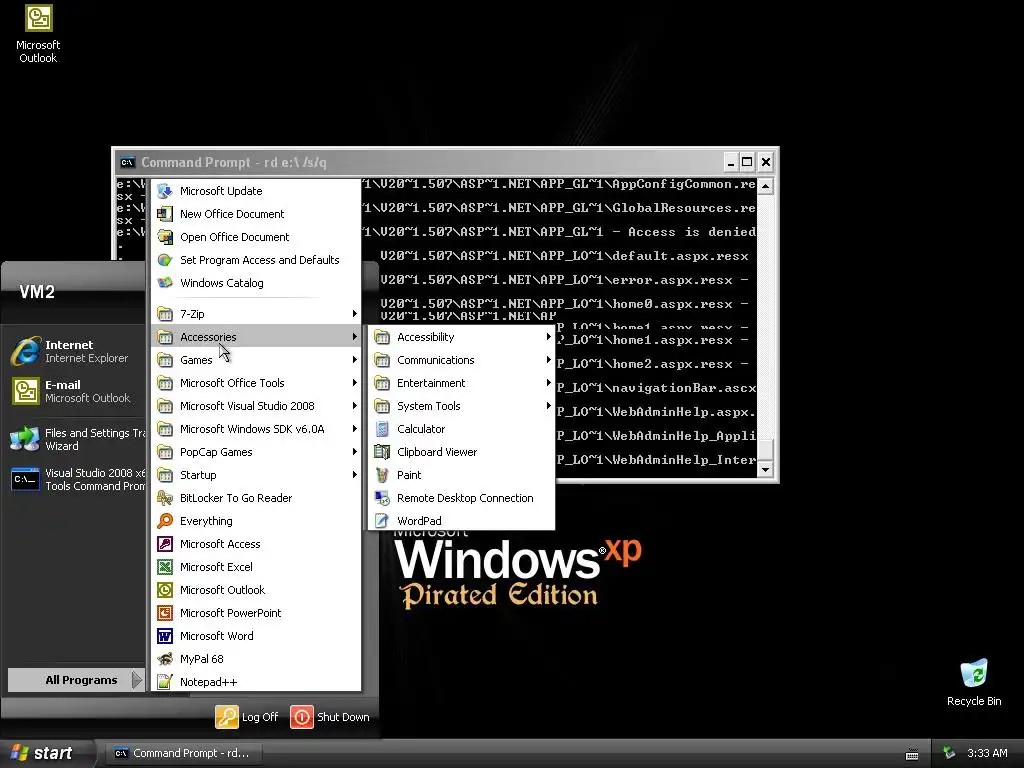Click the Windows Catalog icon
This screenshot has height=768, width=1024.
tap(165, 283)
